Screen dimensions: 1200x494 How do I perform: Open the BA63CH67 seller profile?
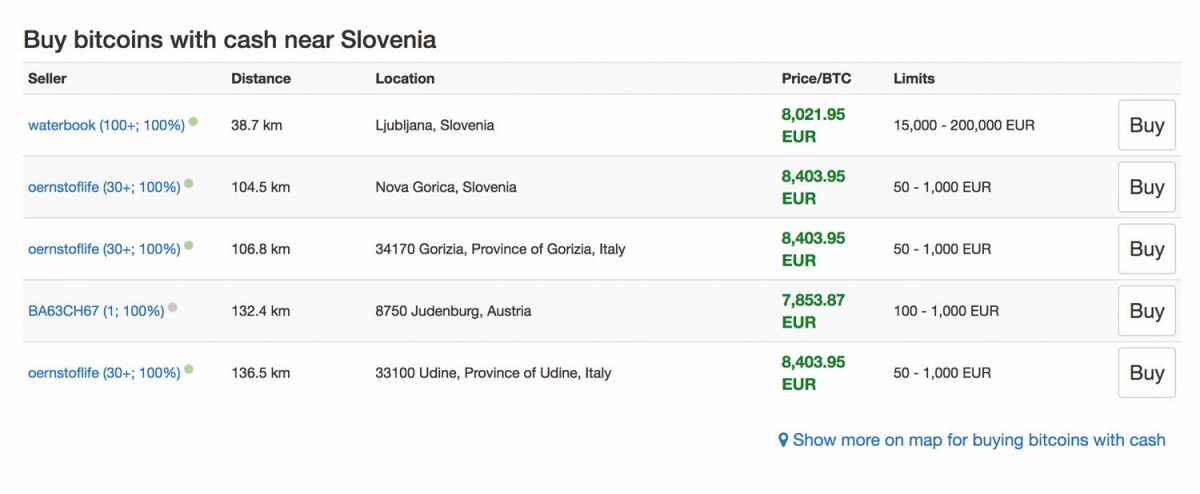pos(96,312)
